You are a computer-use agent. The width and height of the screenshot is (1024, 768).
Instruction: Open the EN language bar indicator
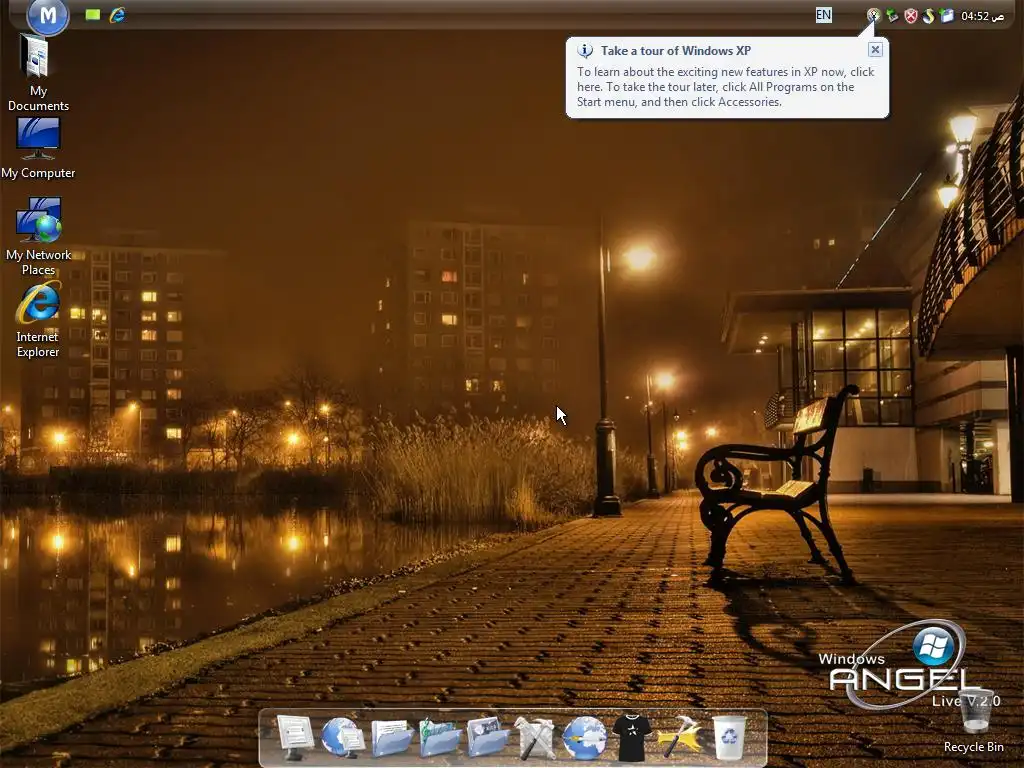(824, 15)
